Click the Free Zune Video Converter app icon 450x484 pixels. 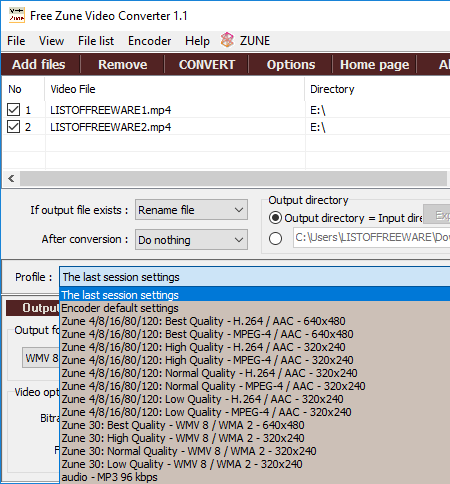pos(17,16)
